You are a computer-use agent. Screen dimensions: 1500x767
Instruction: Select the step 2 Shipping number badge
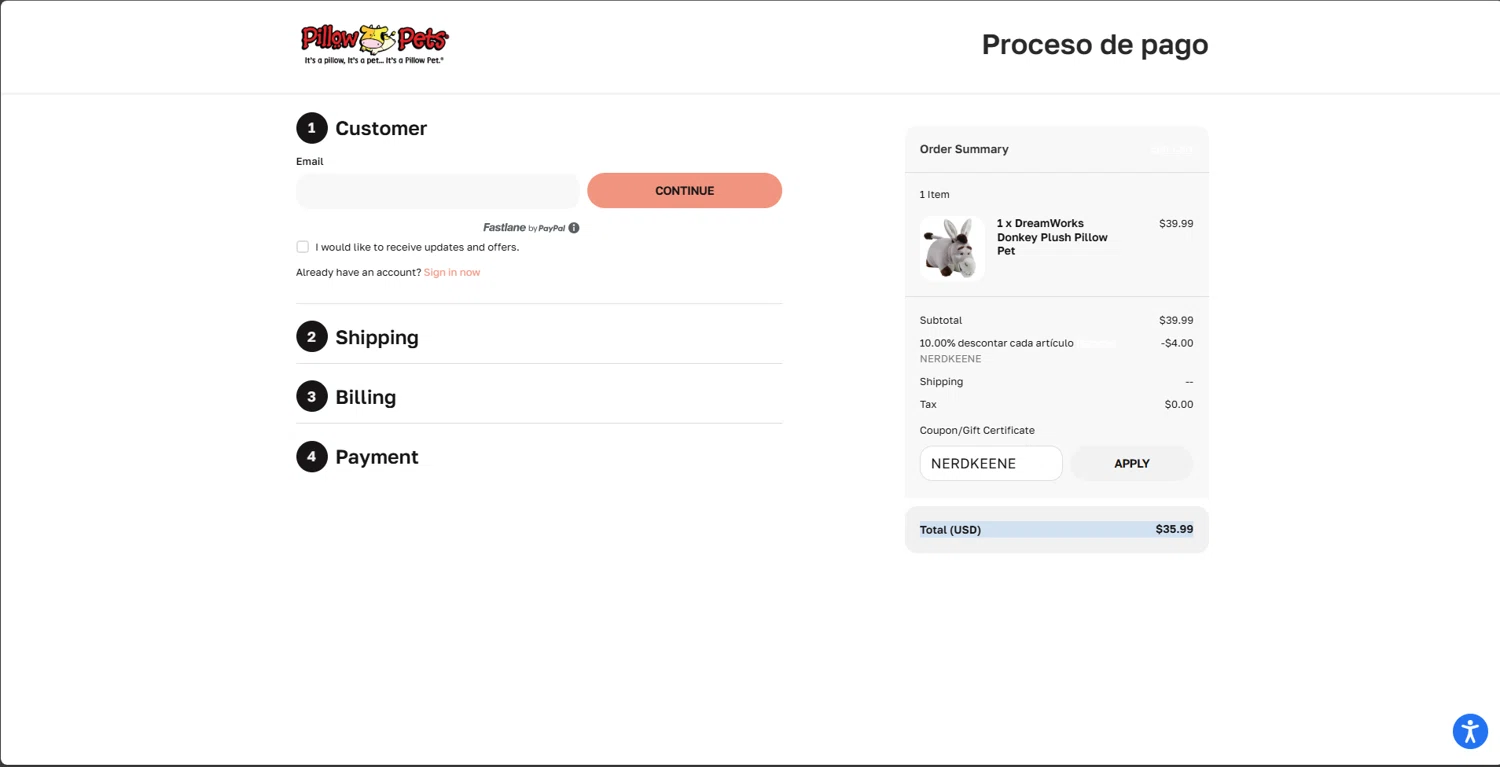tap(312, 337)
